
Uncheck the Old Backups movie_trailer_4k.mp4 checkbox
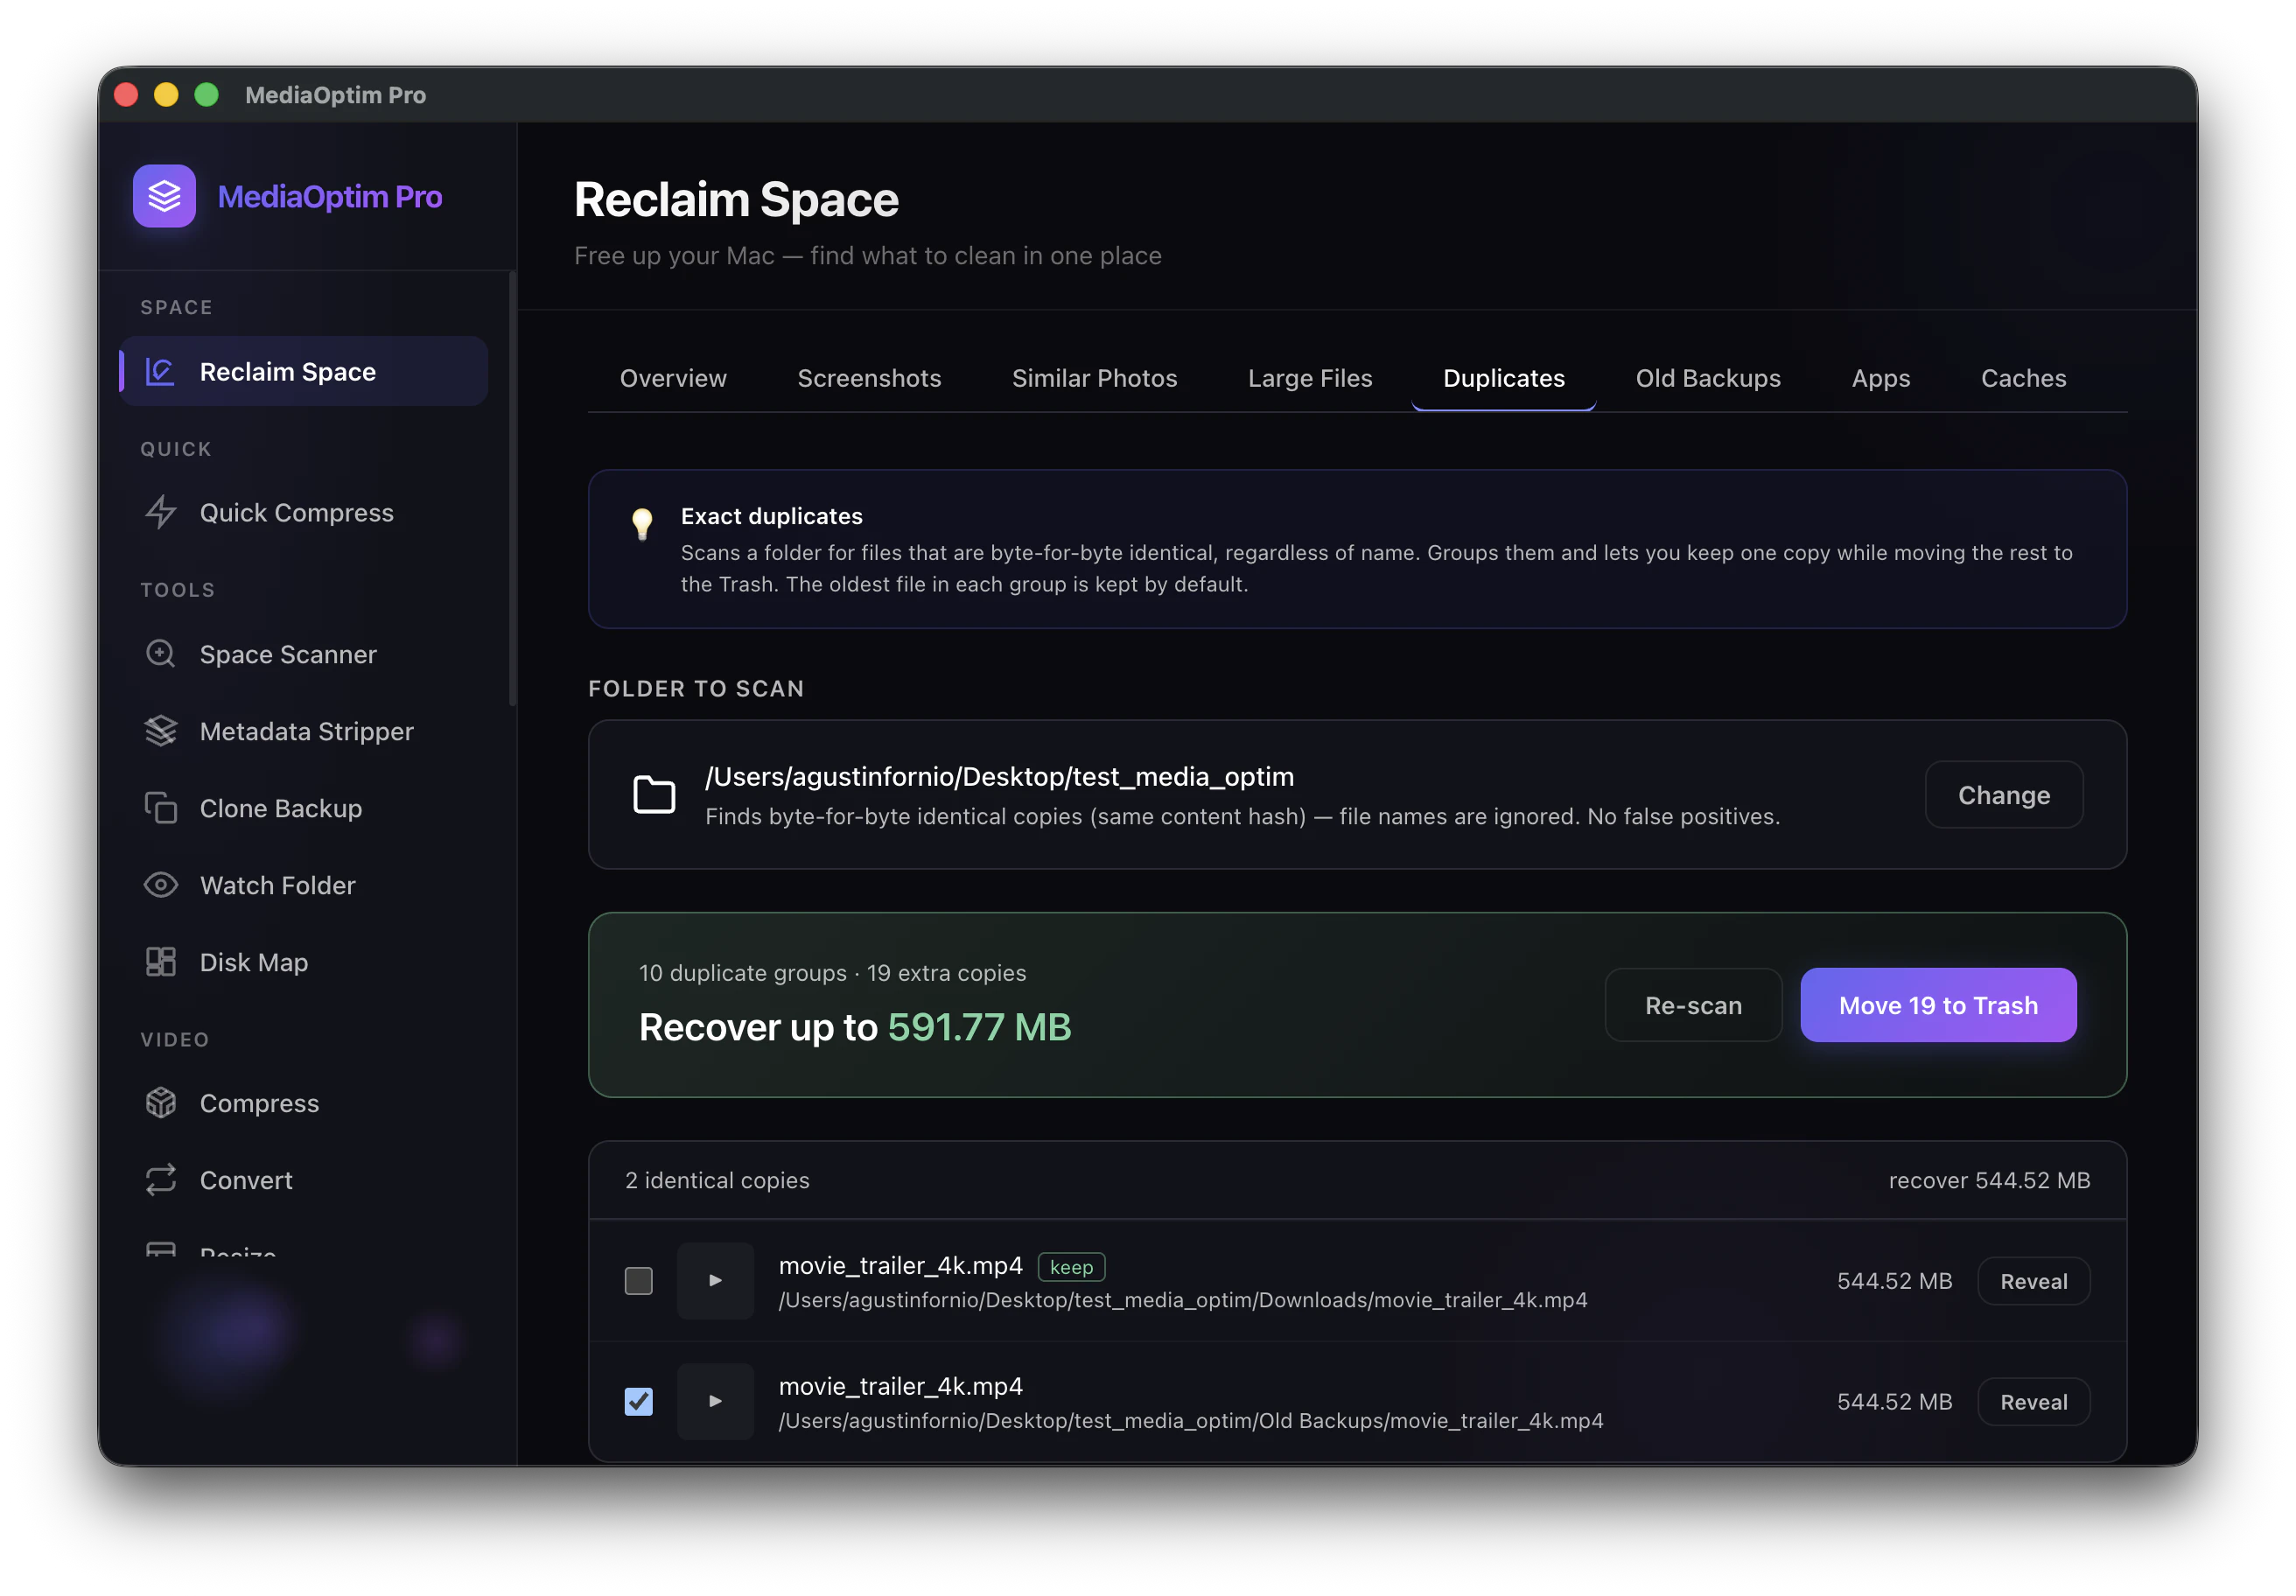tap(638, 1402)
